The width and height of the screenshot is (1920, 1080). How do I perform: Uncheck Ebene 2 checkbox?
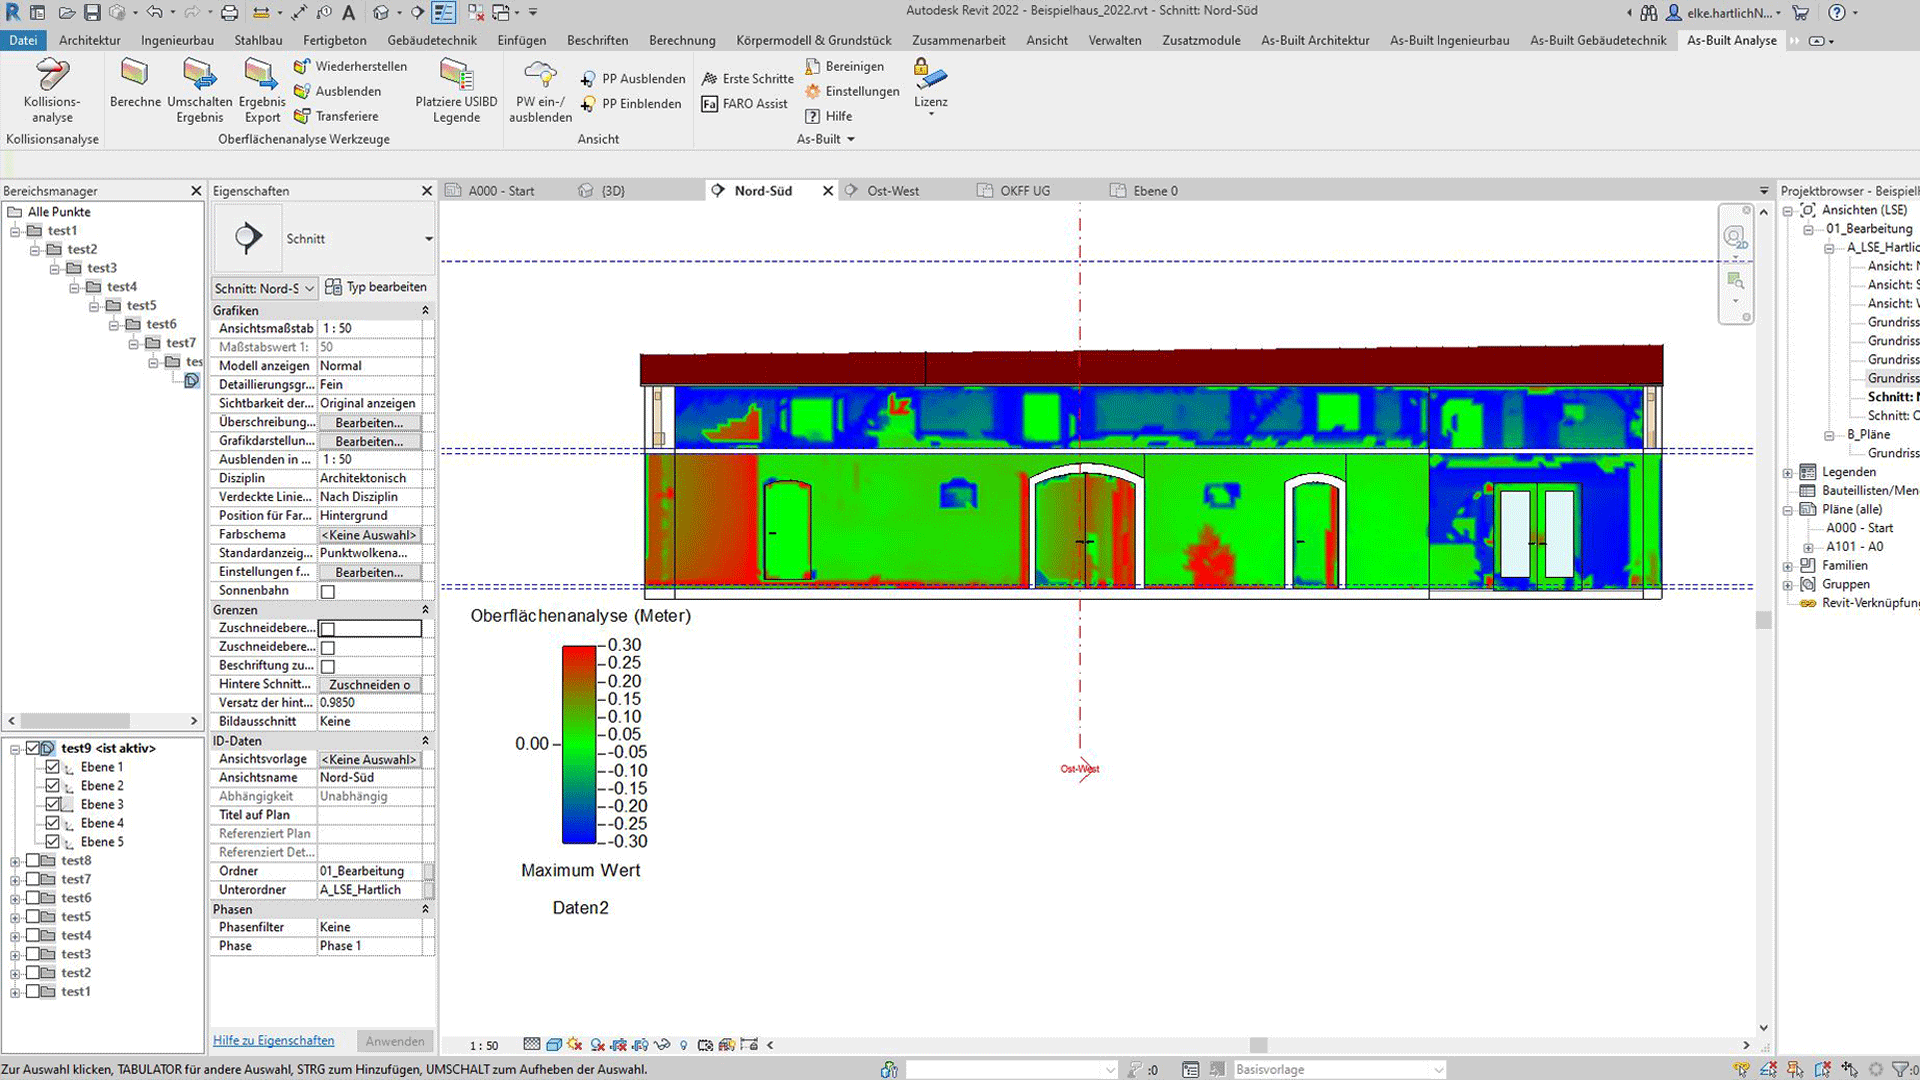(x=53, y=786)
